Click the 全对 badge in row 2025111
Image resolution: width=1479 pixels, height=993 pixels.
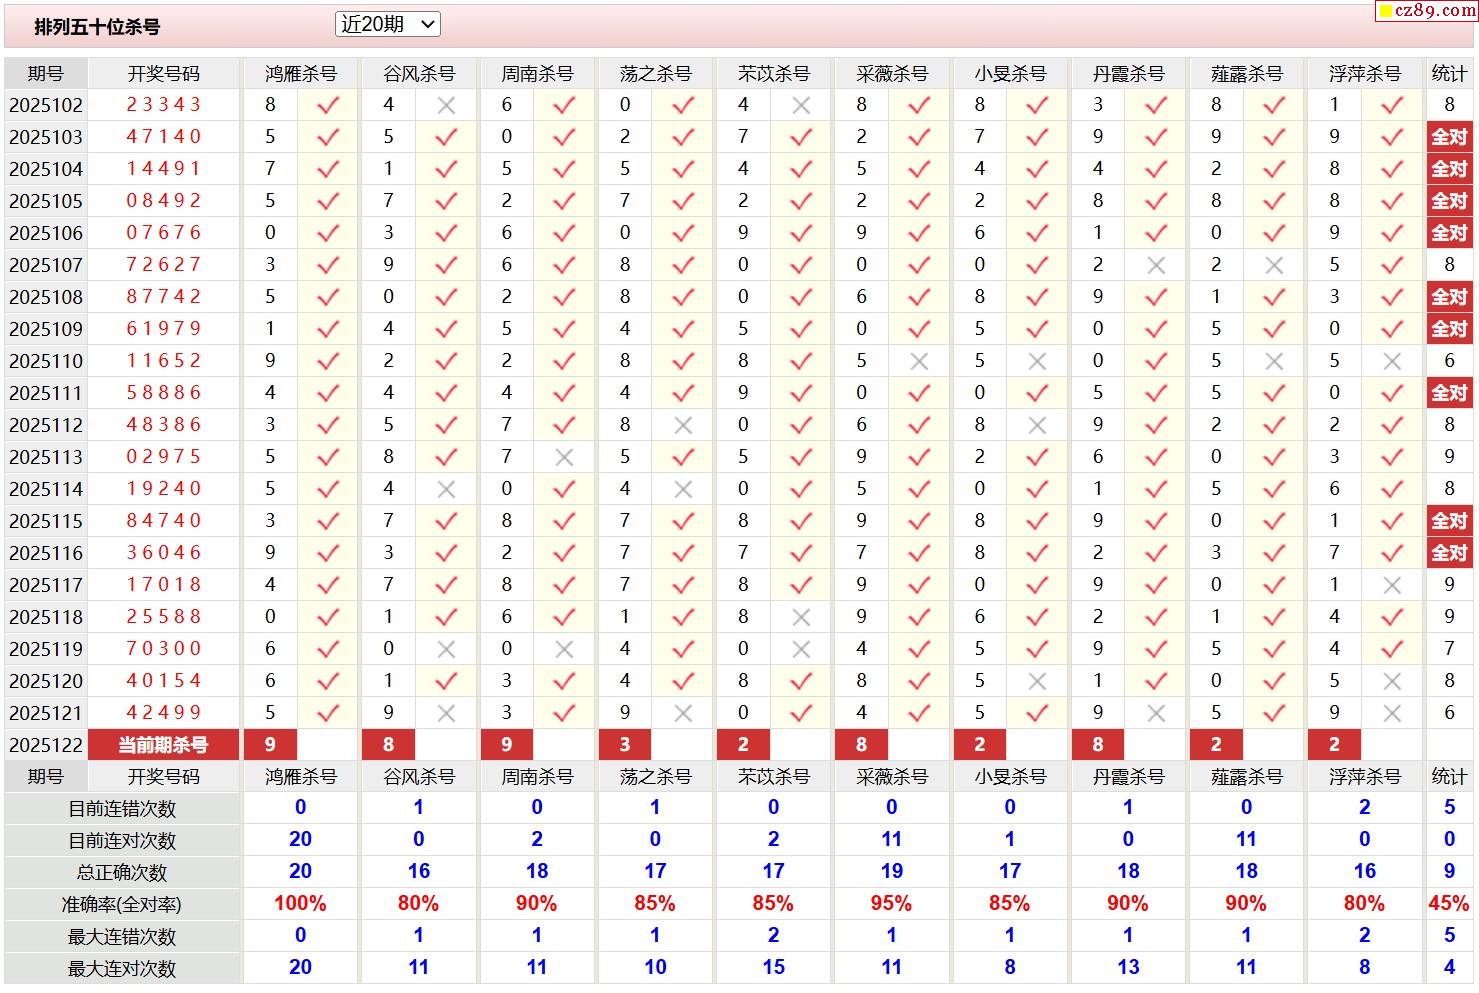tap(1449, 393)
